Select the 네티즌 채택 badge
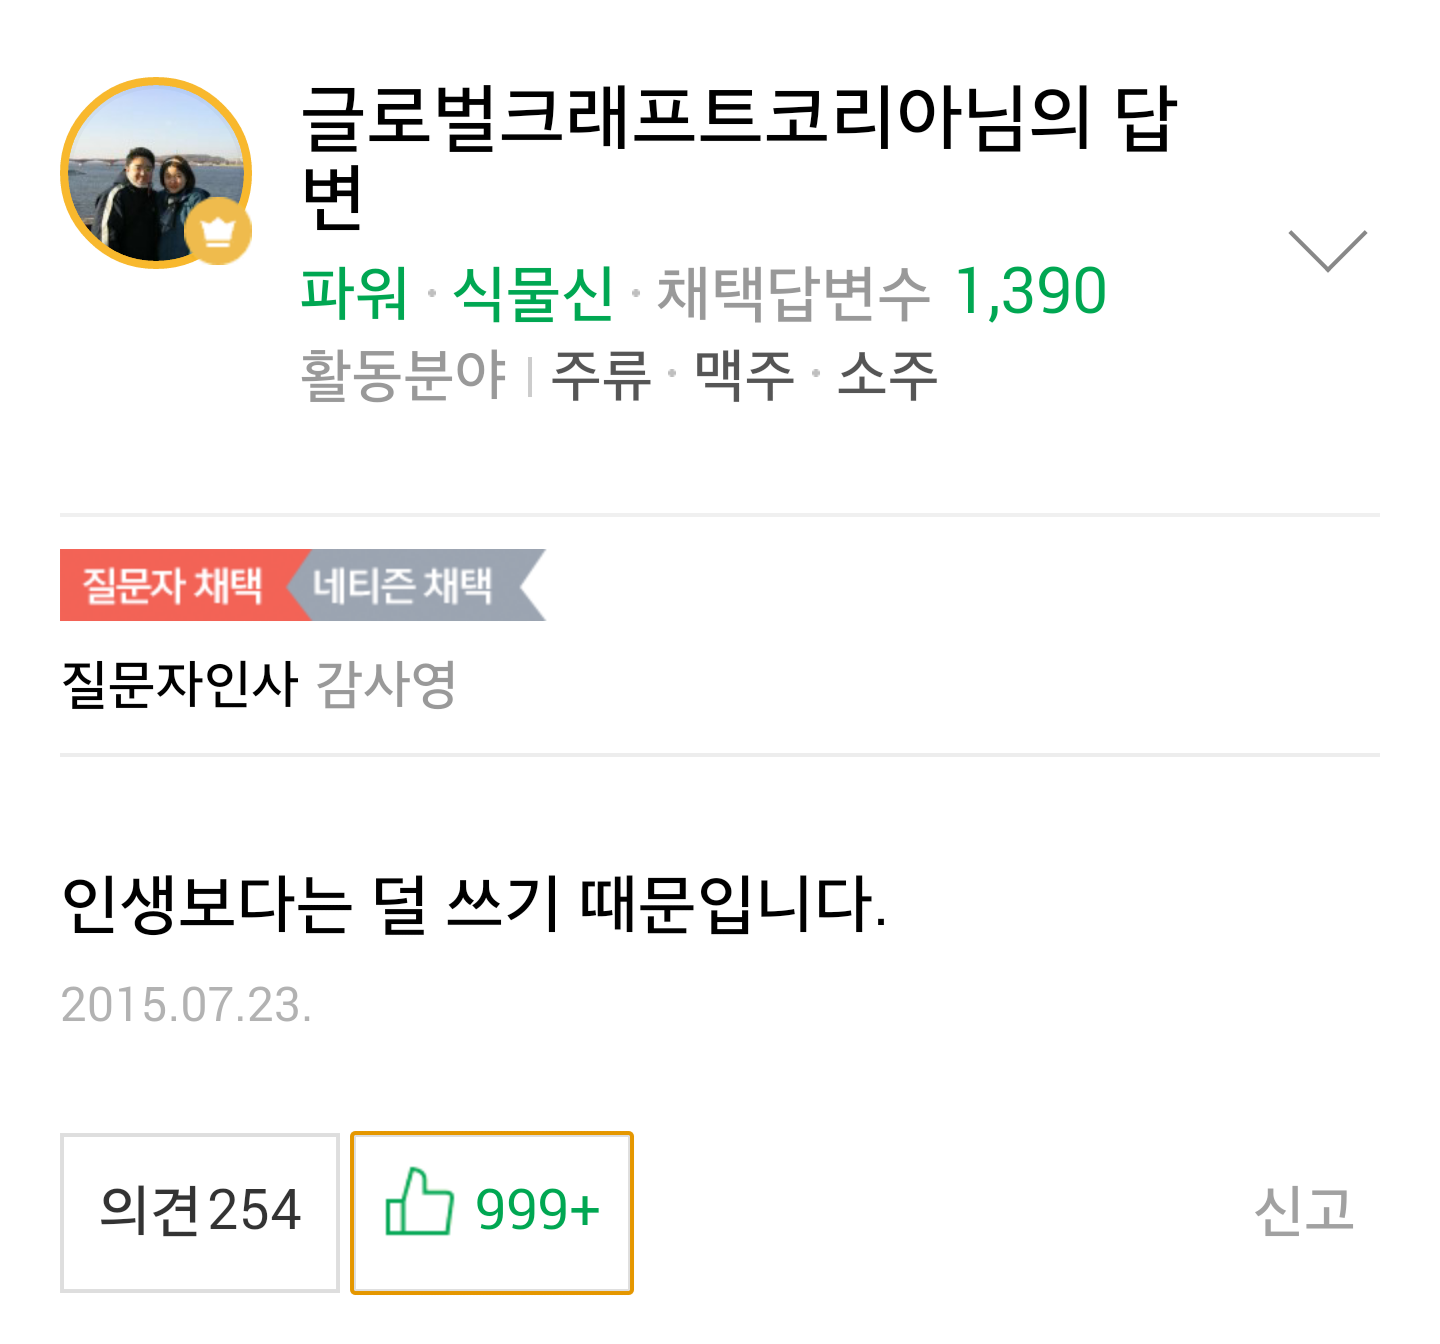This screenshot has width=1440, height=1344. click(404, 585)
